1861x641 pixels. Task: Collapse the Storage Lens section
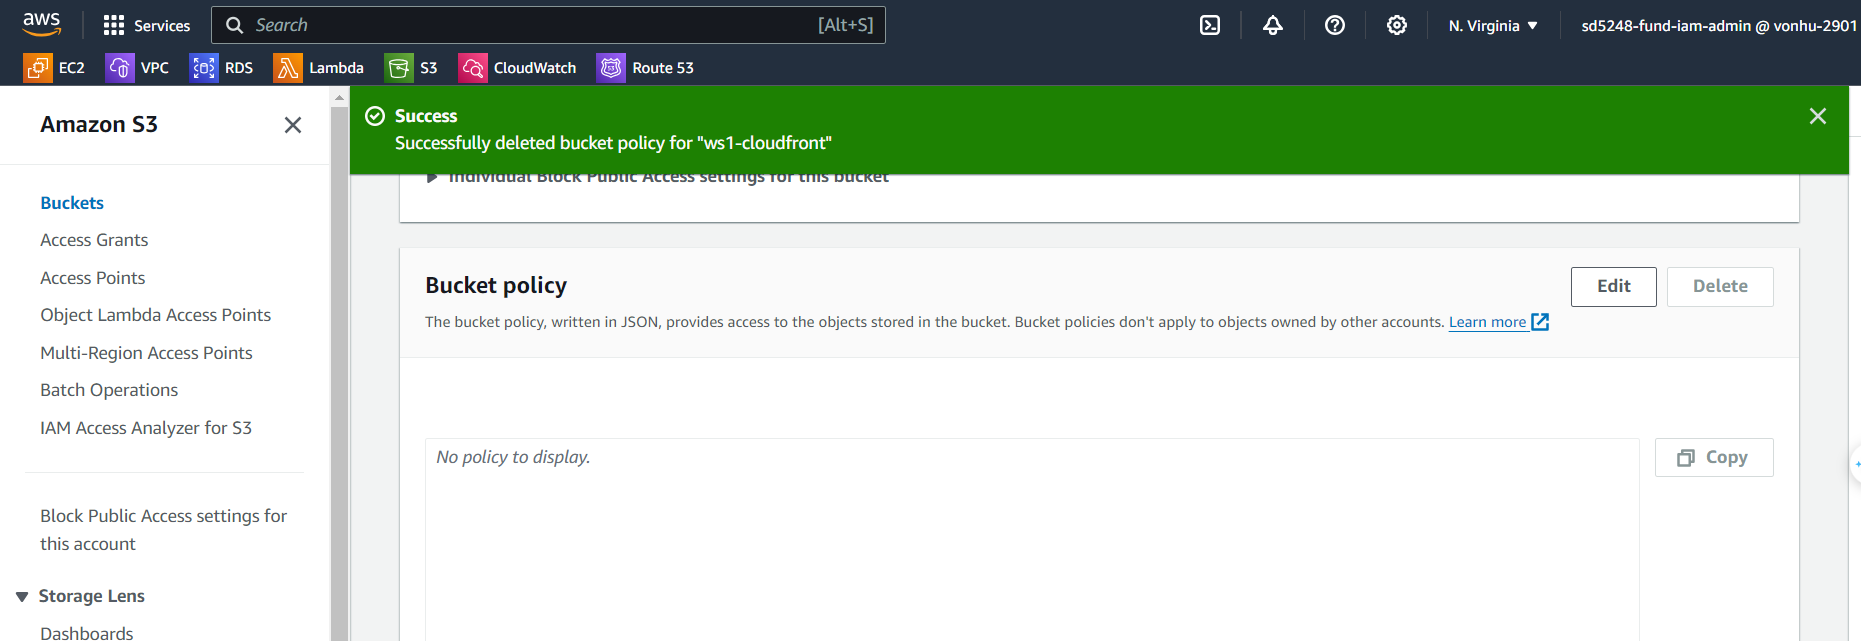(22, 597)
